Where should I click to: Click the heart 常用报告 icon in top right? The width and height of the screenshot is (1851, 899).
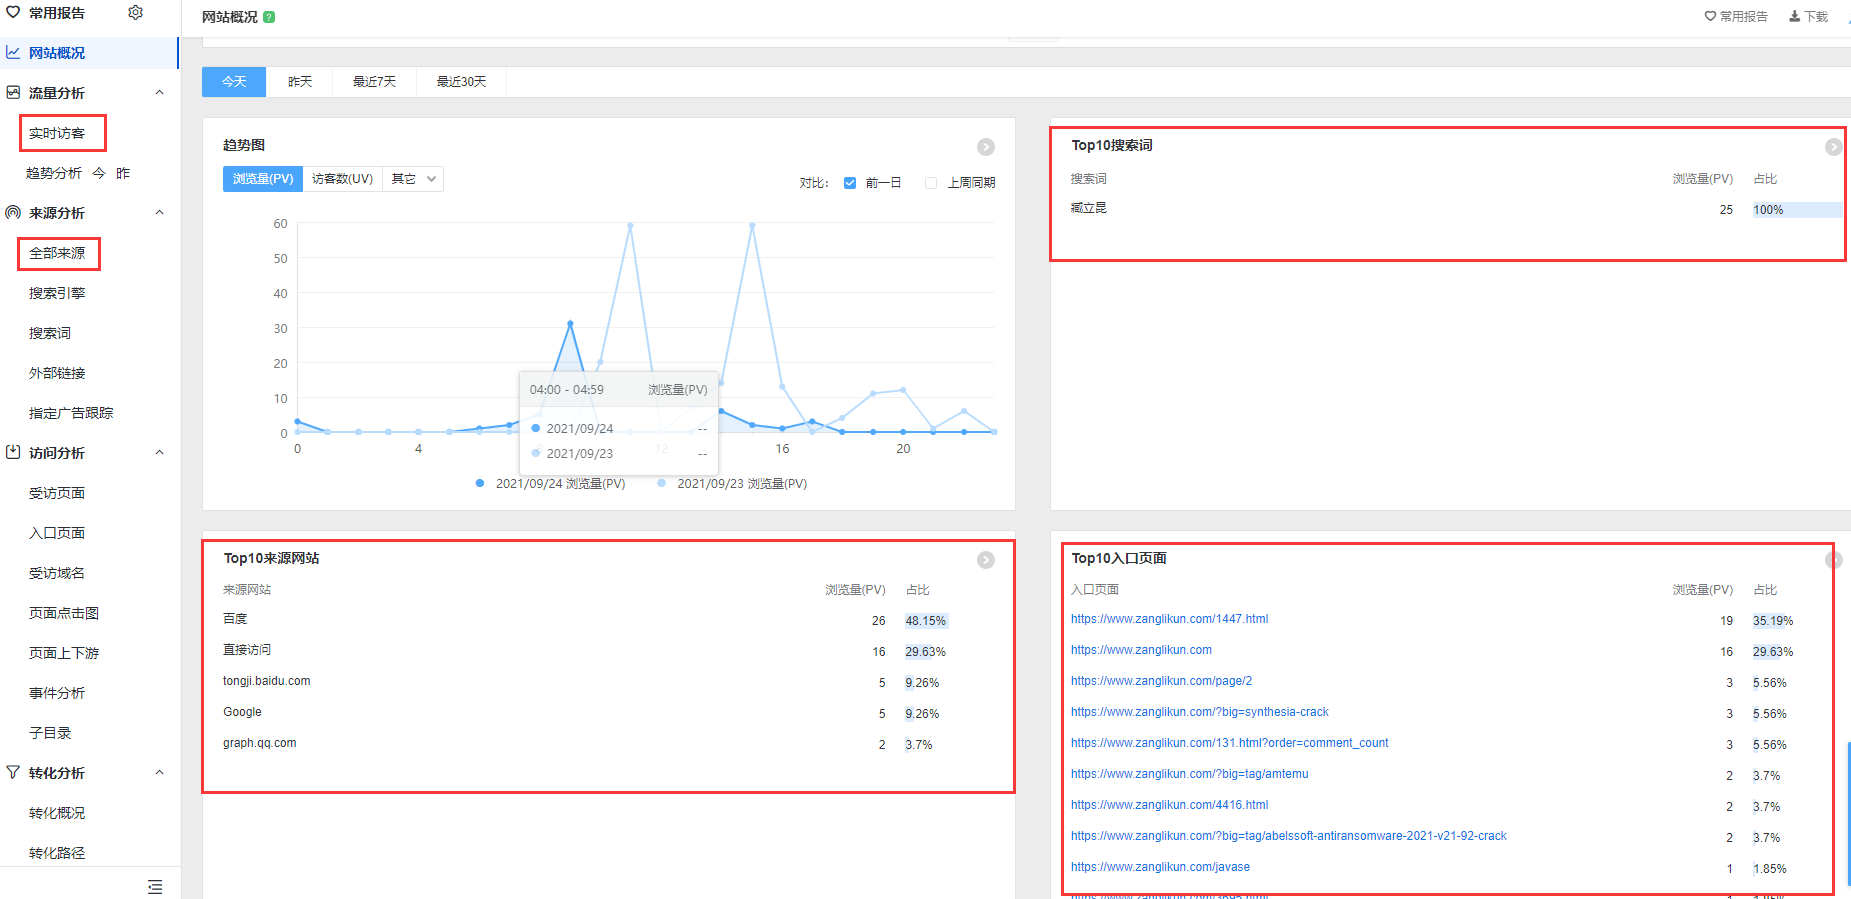point(1735,17)
